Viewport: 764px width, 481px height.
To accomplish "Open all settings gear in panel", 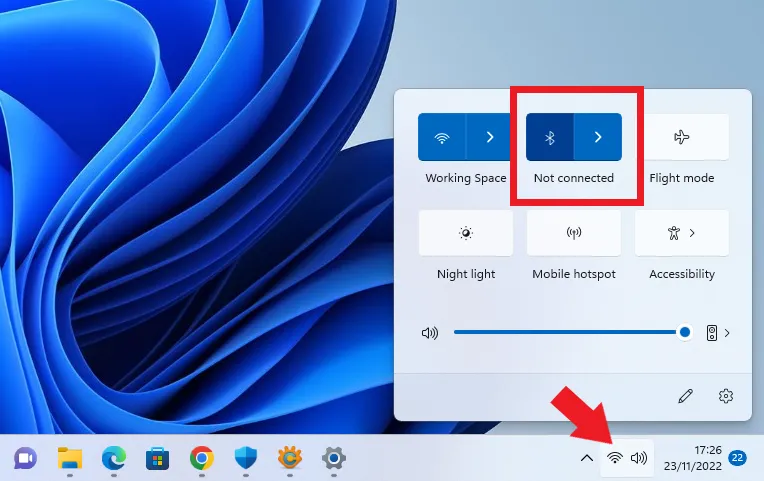I will (727, 396).
